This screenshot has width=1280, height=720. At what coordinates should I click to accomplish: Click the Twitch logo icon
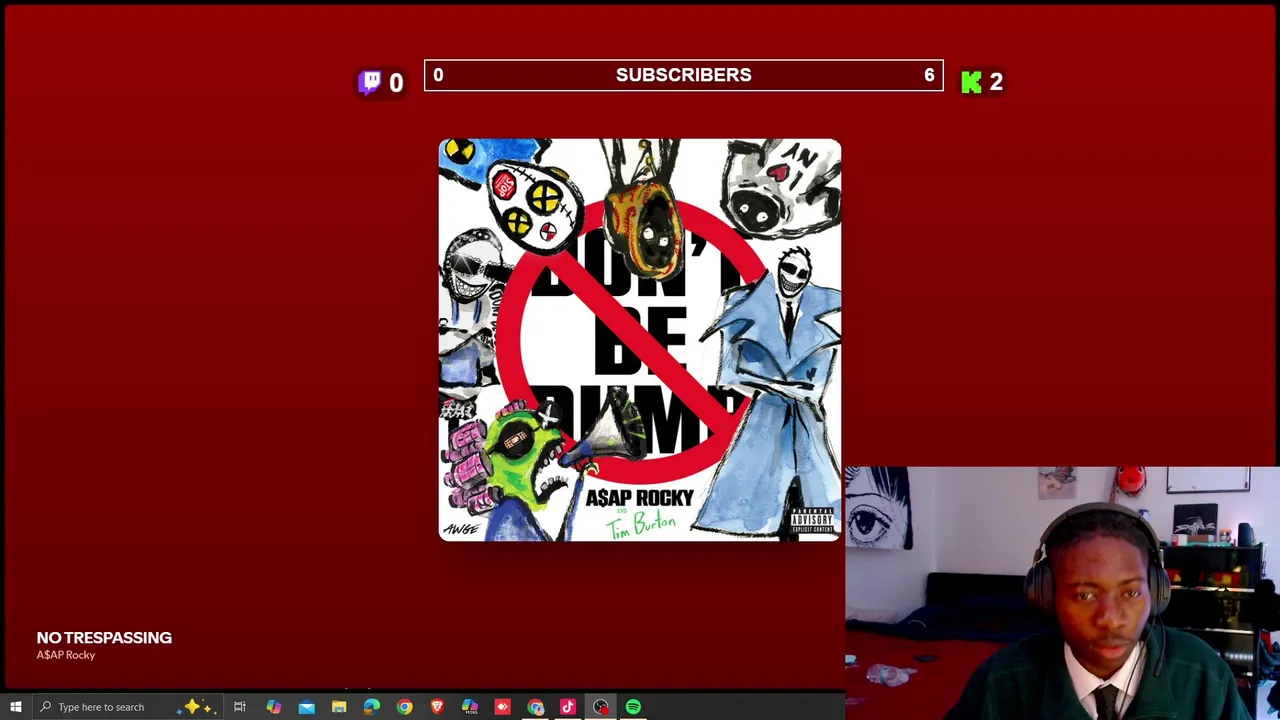370,82
